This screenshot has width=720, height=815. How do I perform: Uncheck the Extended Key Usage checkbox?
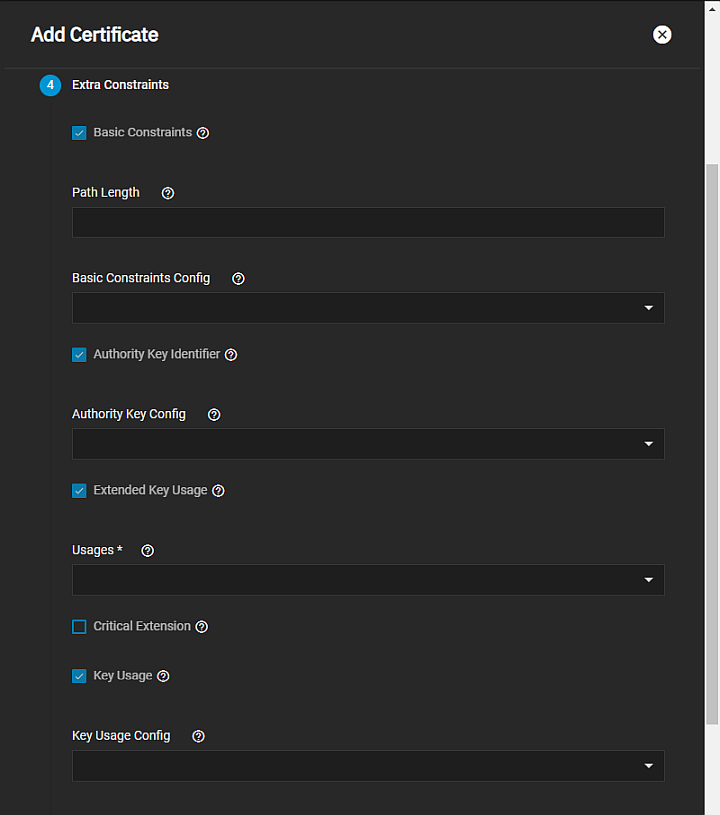click(x=79, y=491)
